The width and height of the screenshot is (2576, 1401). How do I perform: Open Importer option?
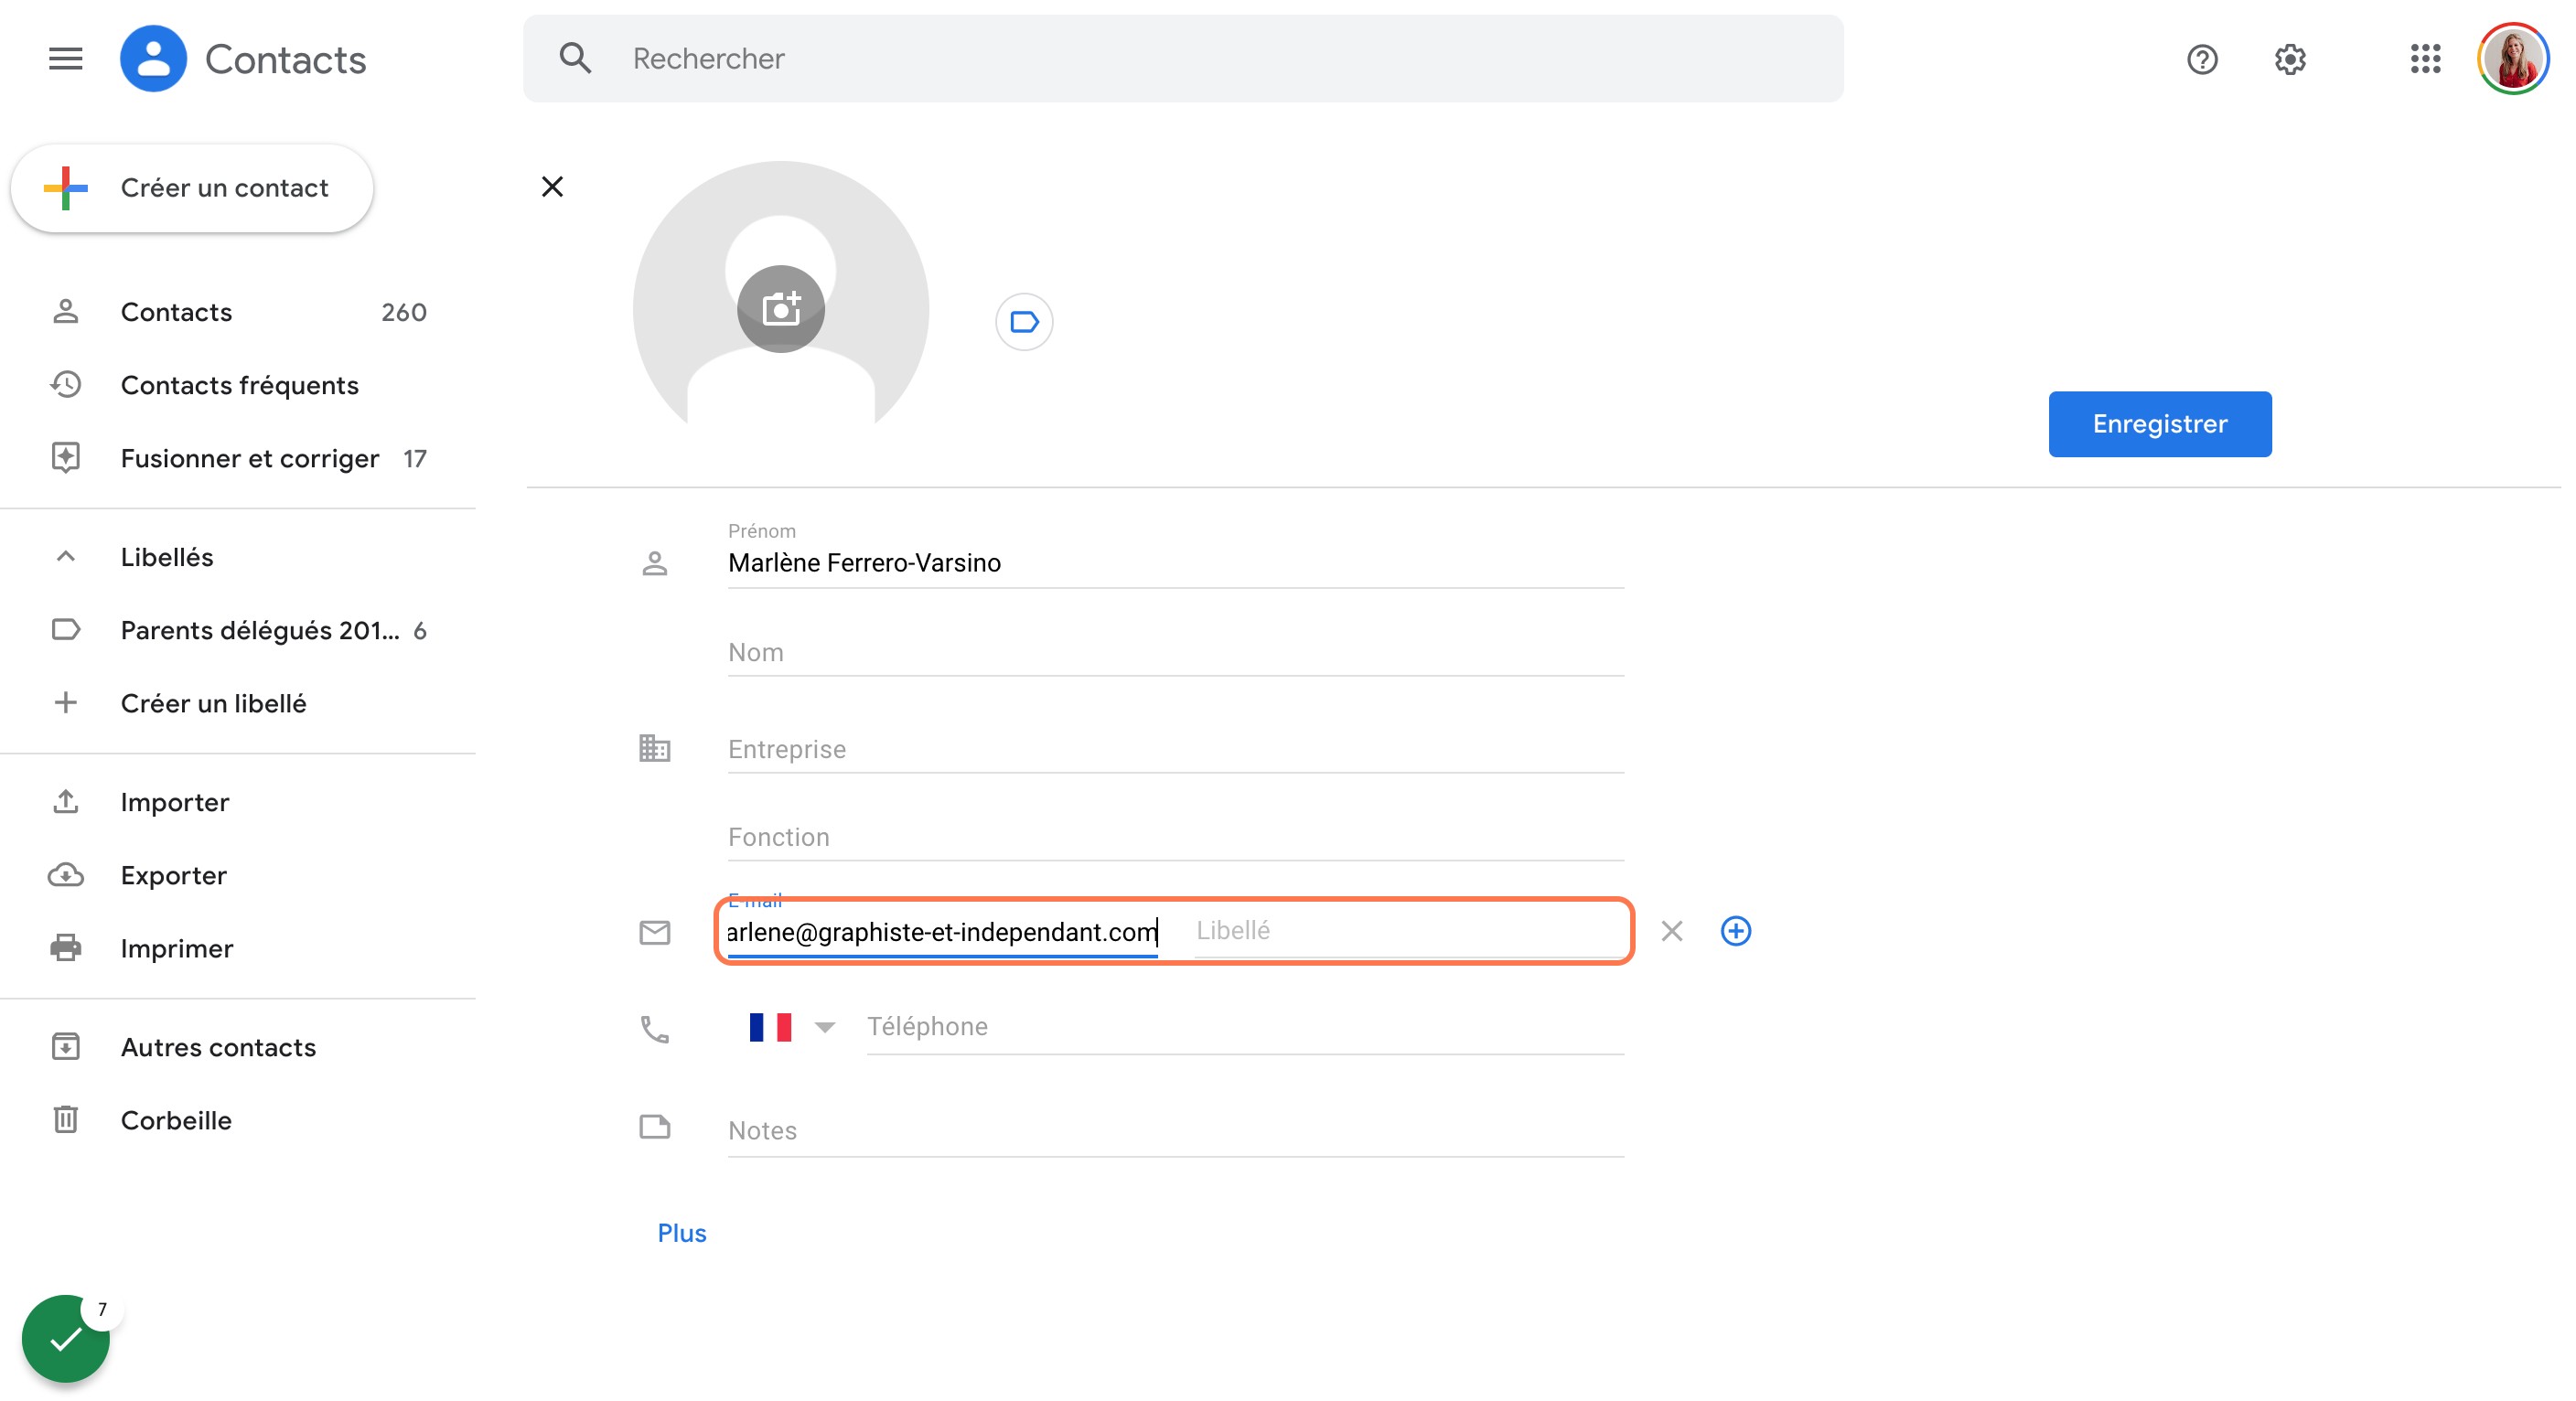click(238, 802)
